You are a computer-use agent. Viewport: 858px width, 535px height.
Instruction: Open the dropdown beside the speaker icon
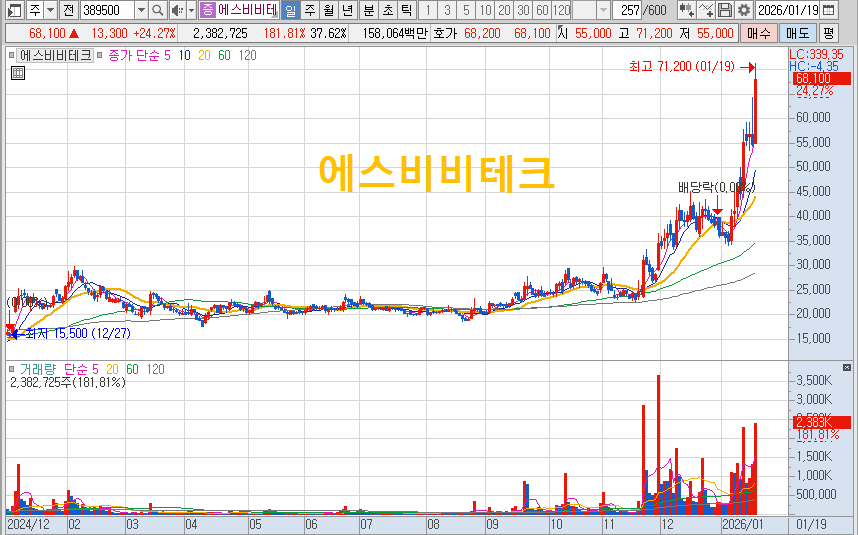point(191,10)
